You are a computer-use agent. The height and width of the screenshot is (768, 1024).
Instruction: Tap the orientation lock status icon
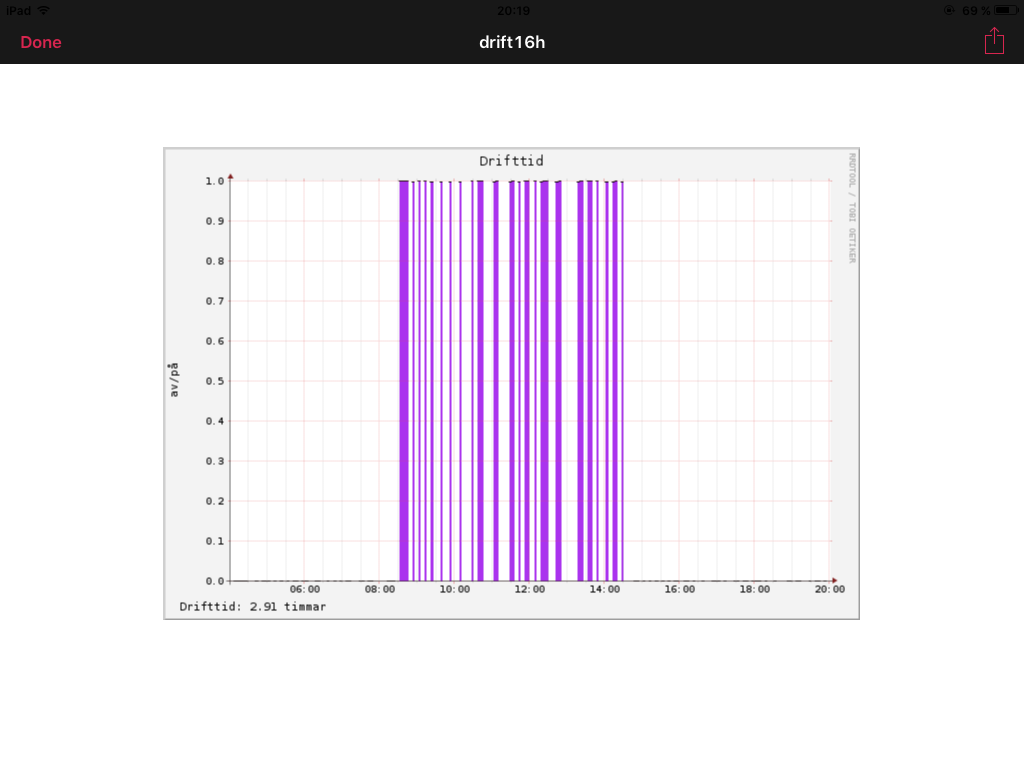click(949, 10)
